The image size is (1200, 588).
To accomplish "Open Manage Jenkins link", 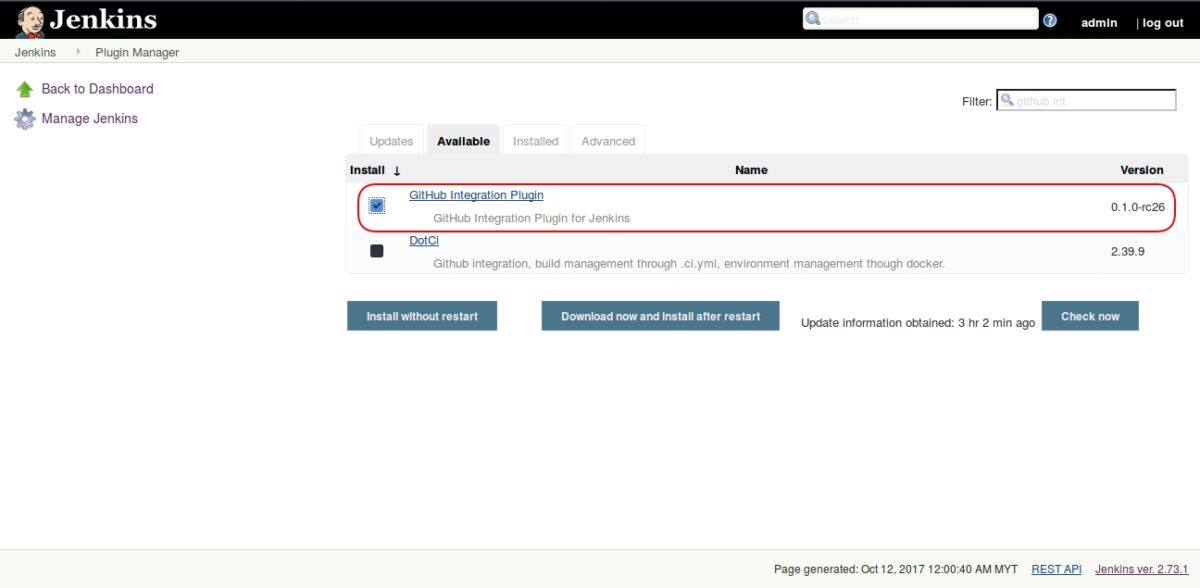I will [89, 119].
